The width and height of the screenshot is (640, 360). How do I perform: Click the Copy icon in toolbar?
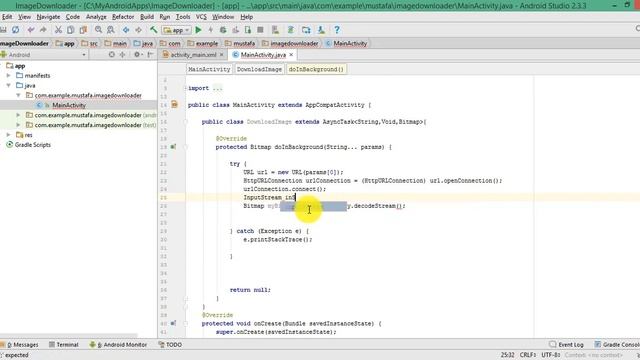[71, 30]
